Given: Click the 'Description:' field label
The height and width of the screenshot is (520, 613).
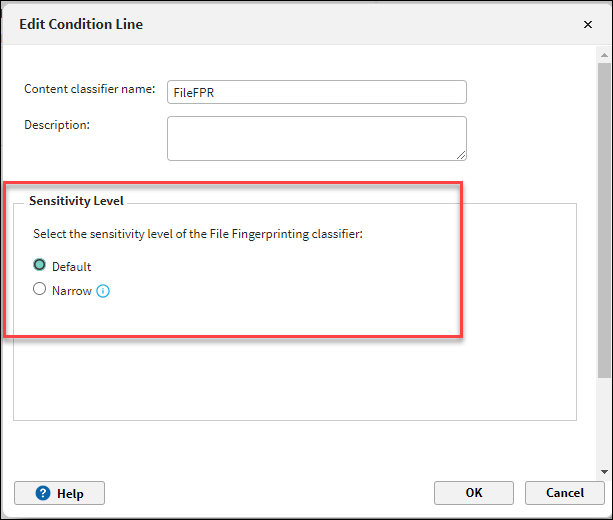Looking at the screenshot, I should pyautogui.click(x=57, y=125).
